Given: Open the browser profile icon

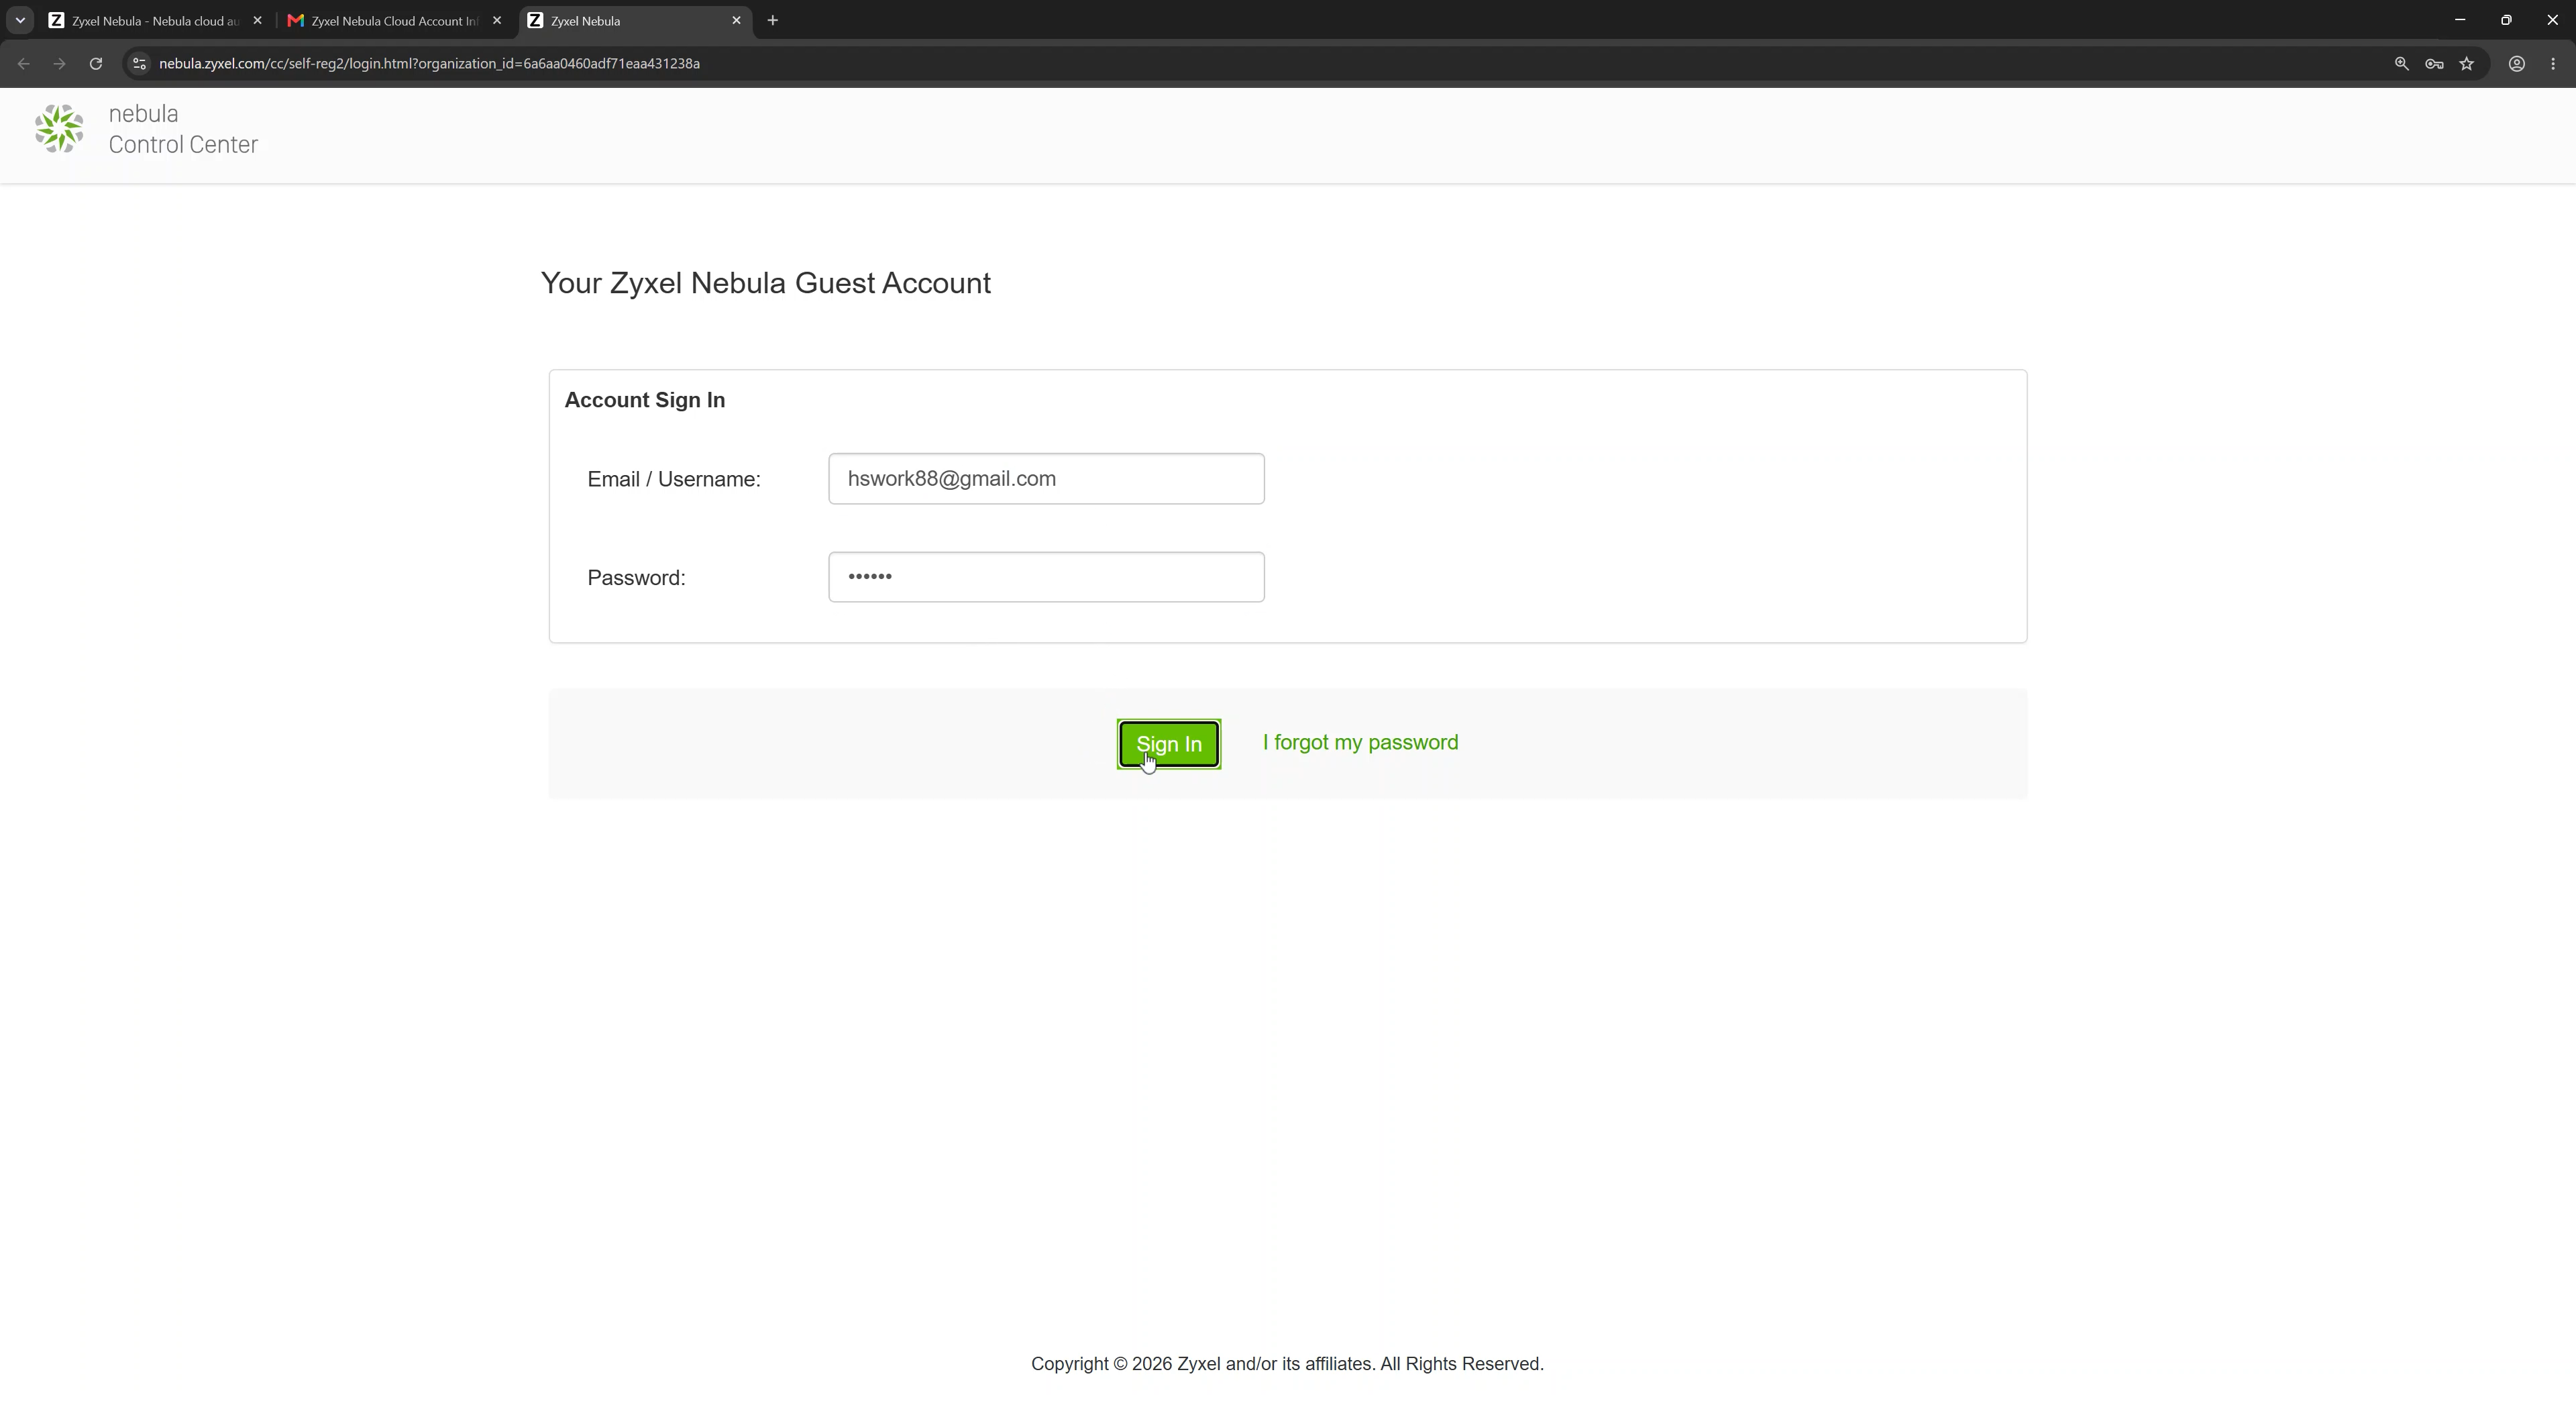Looking at the screenshot, I should 2517,64.
